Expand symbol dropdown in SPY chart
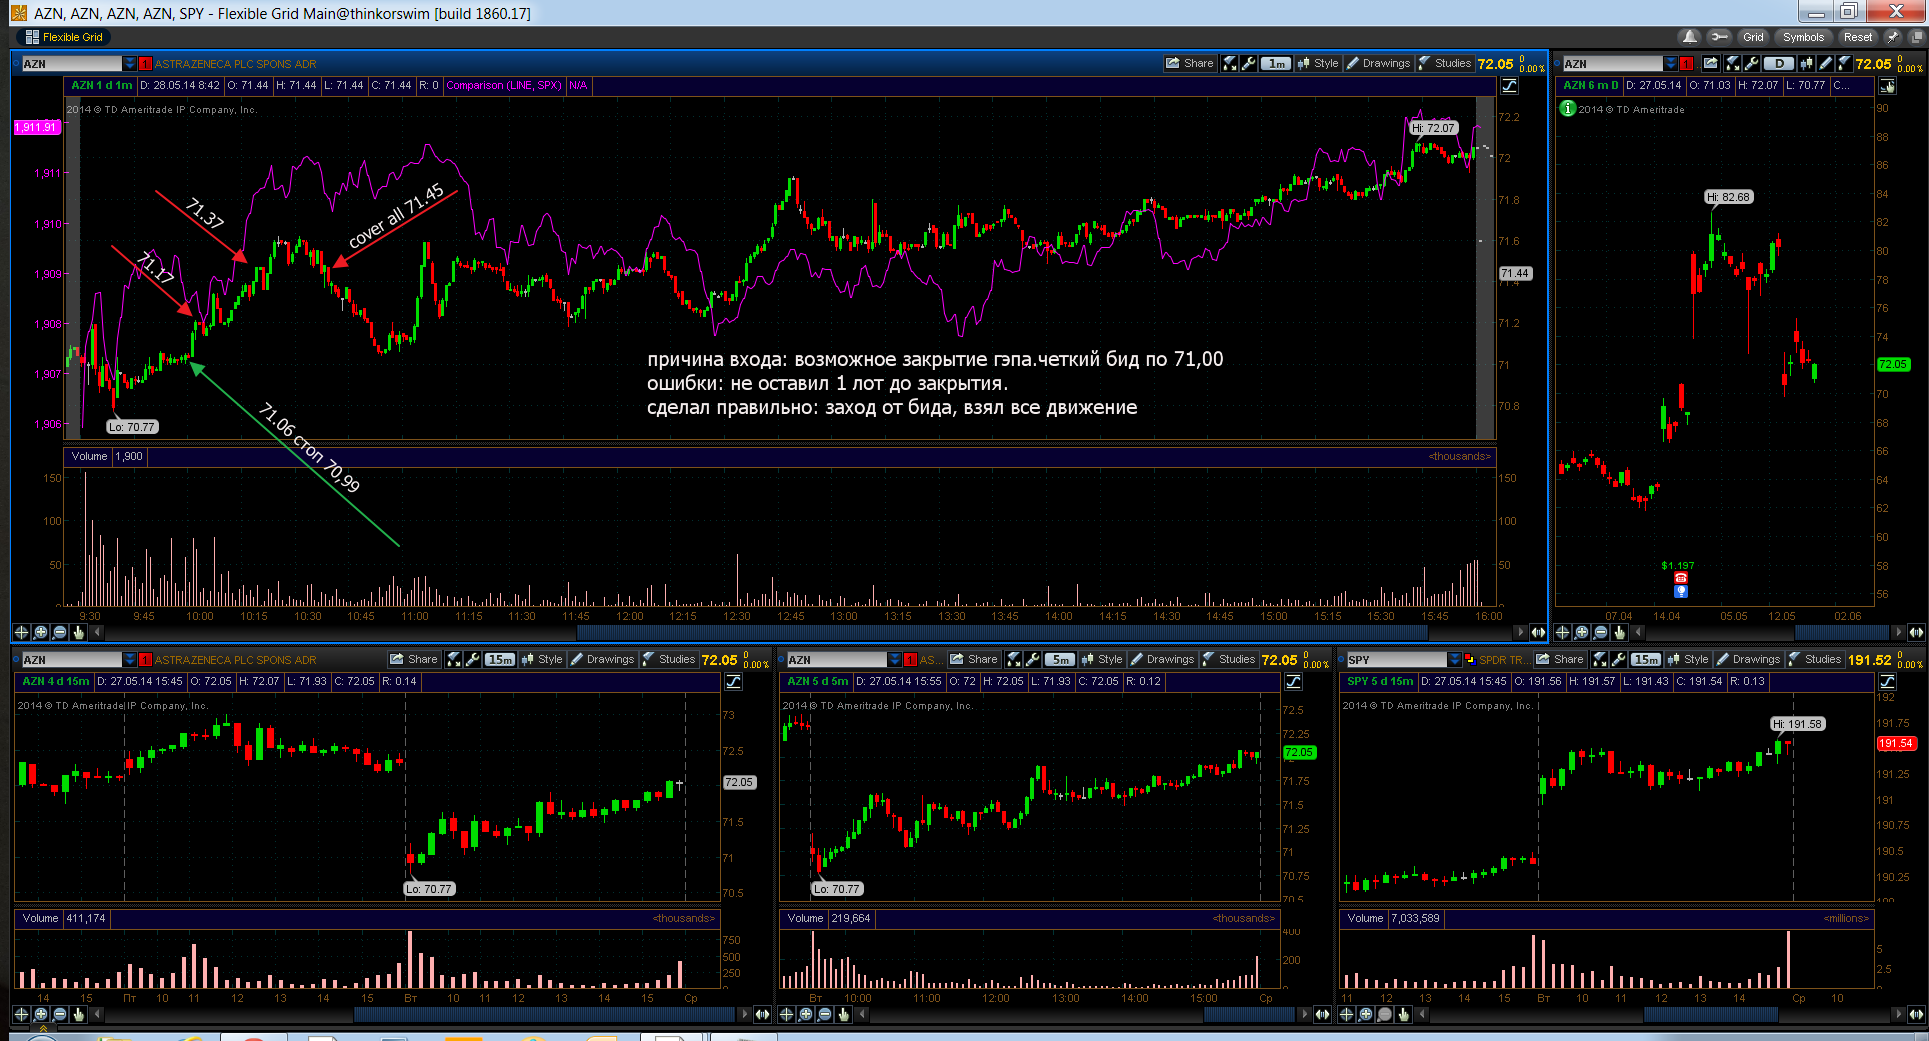Viewport: 1929px width, 1041px height. (x=1454, y=660)
